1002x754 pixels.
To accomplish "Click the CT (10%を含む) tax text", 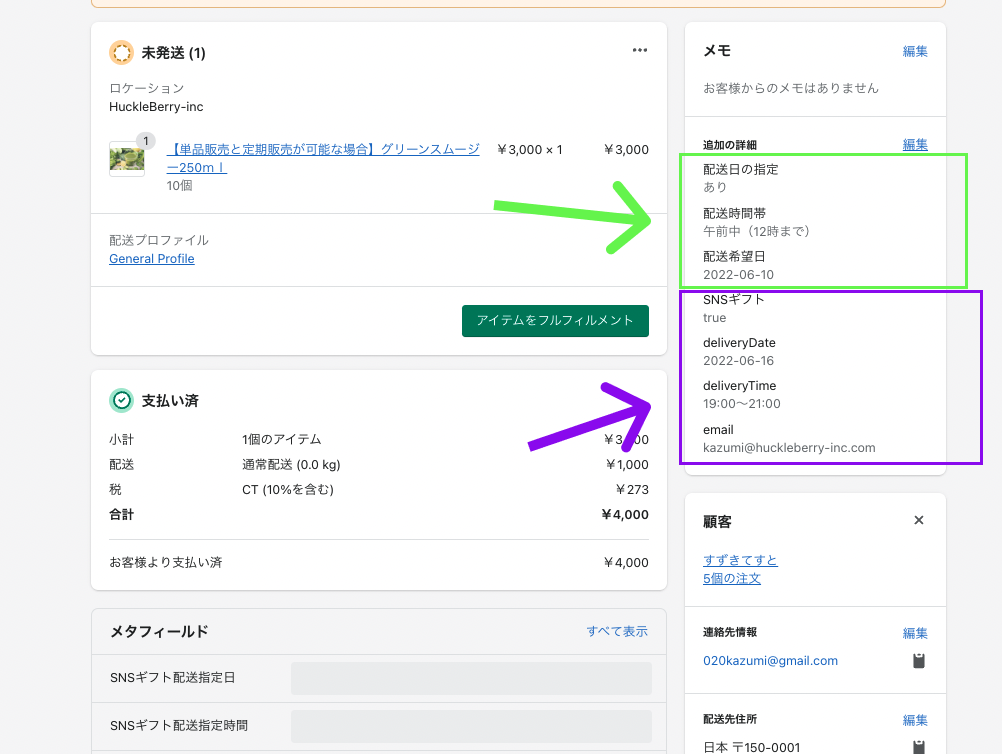I will coord(288,489).
